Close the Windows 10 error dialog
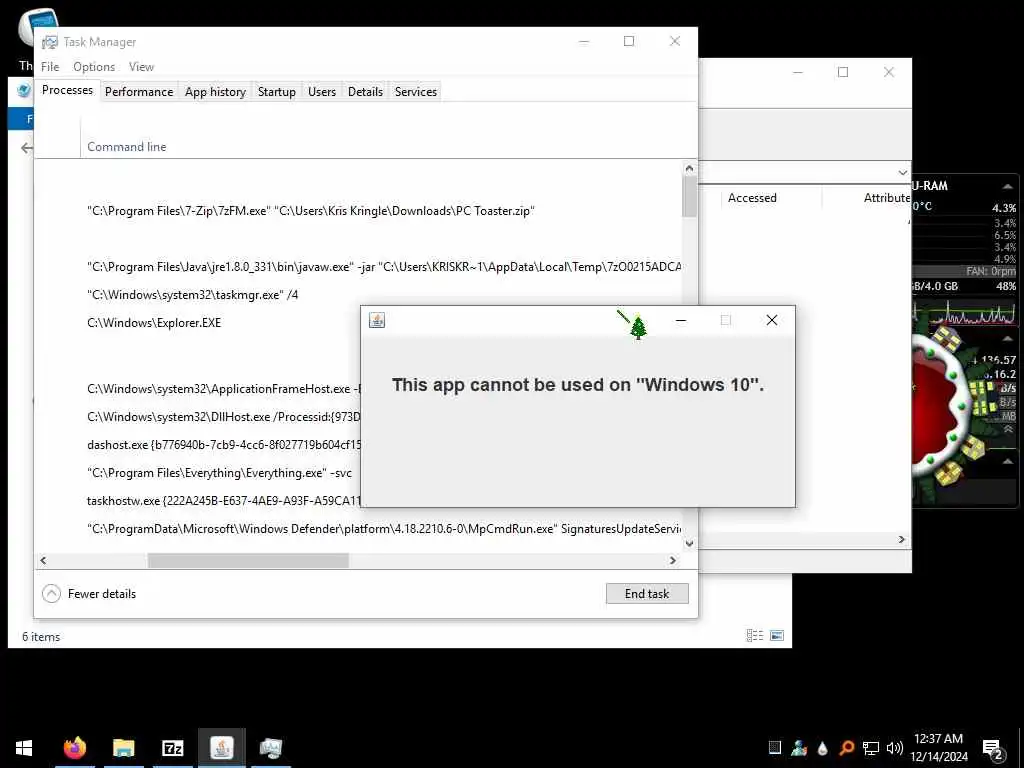 tap(771, 320)
